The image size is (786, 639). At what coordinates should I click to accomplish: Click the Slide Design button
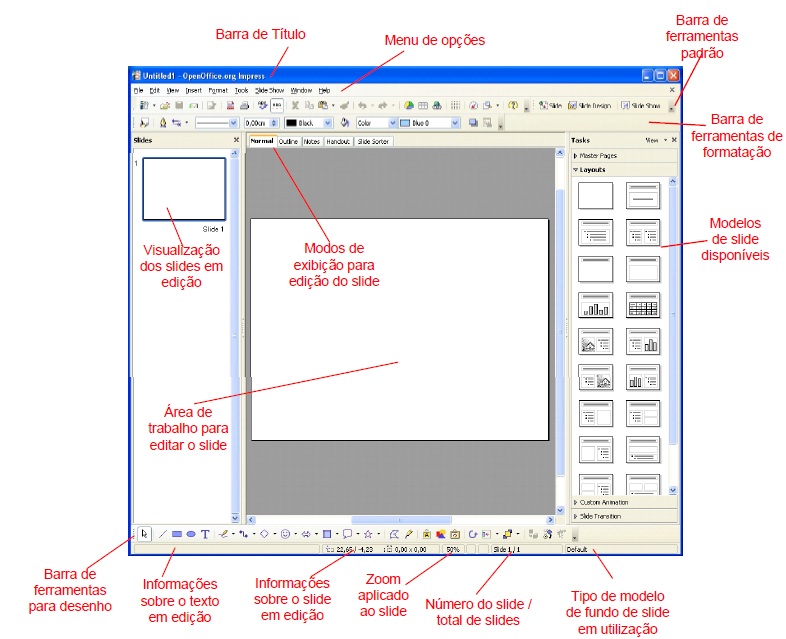tap(590, 105)
